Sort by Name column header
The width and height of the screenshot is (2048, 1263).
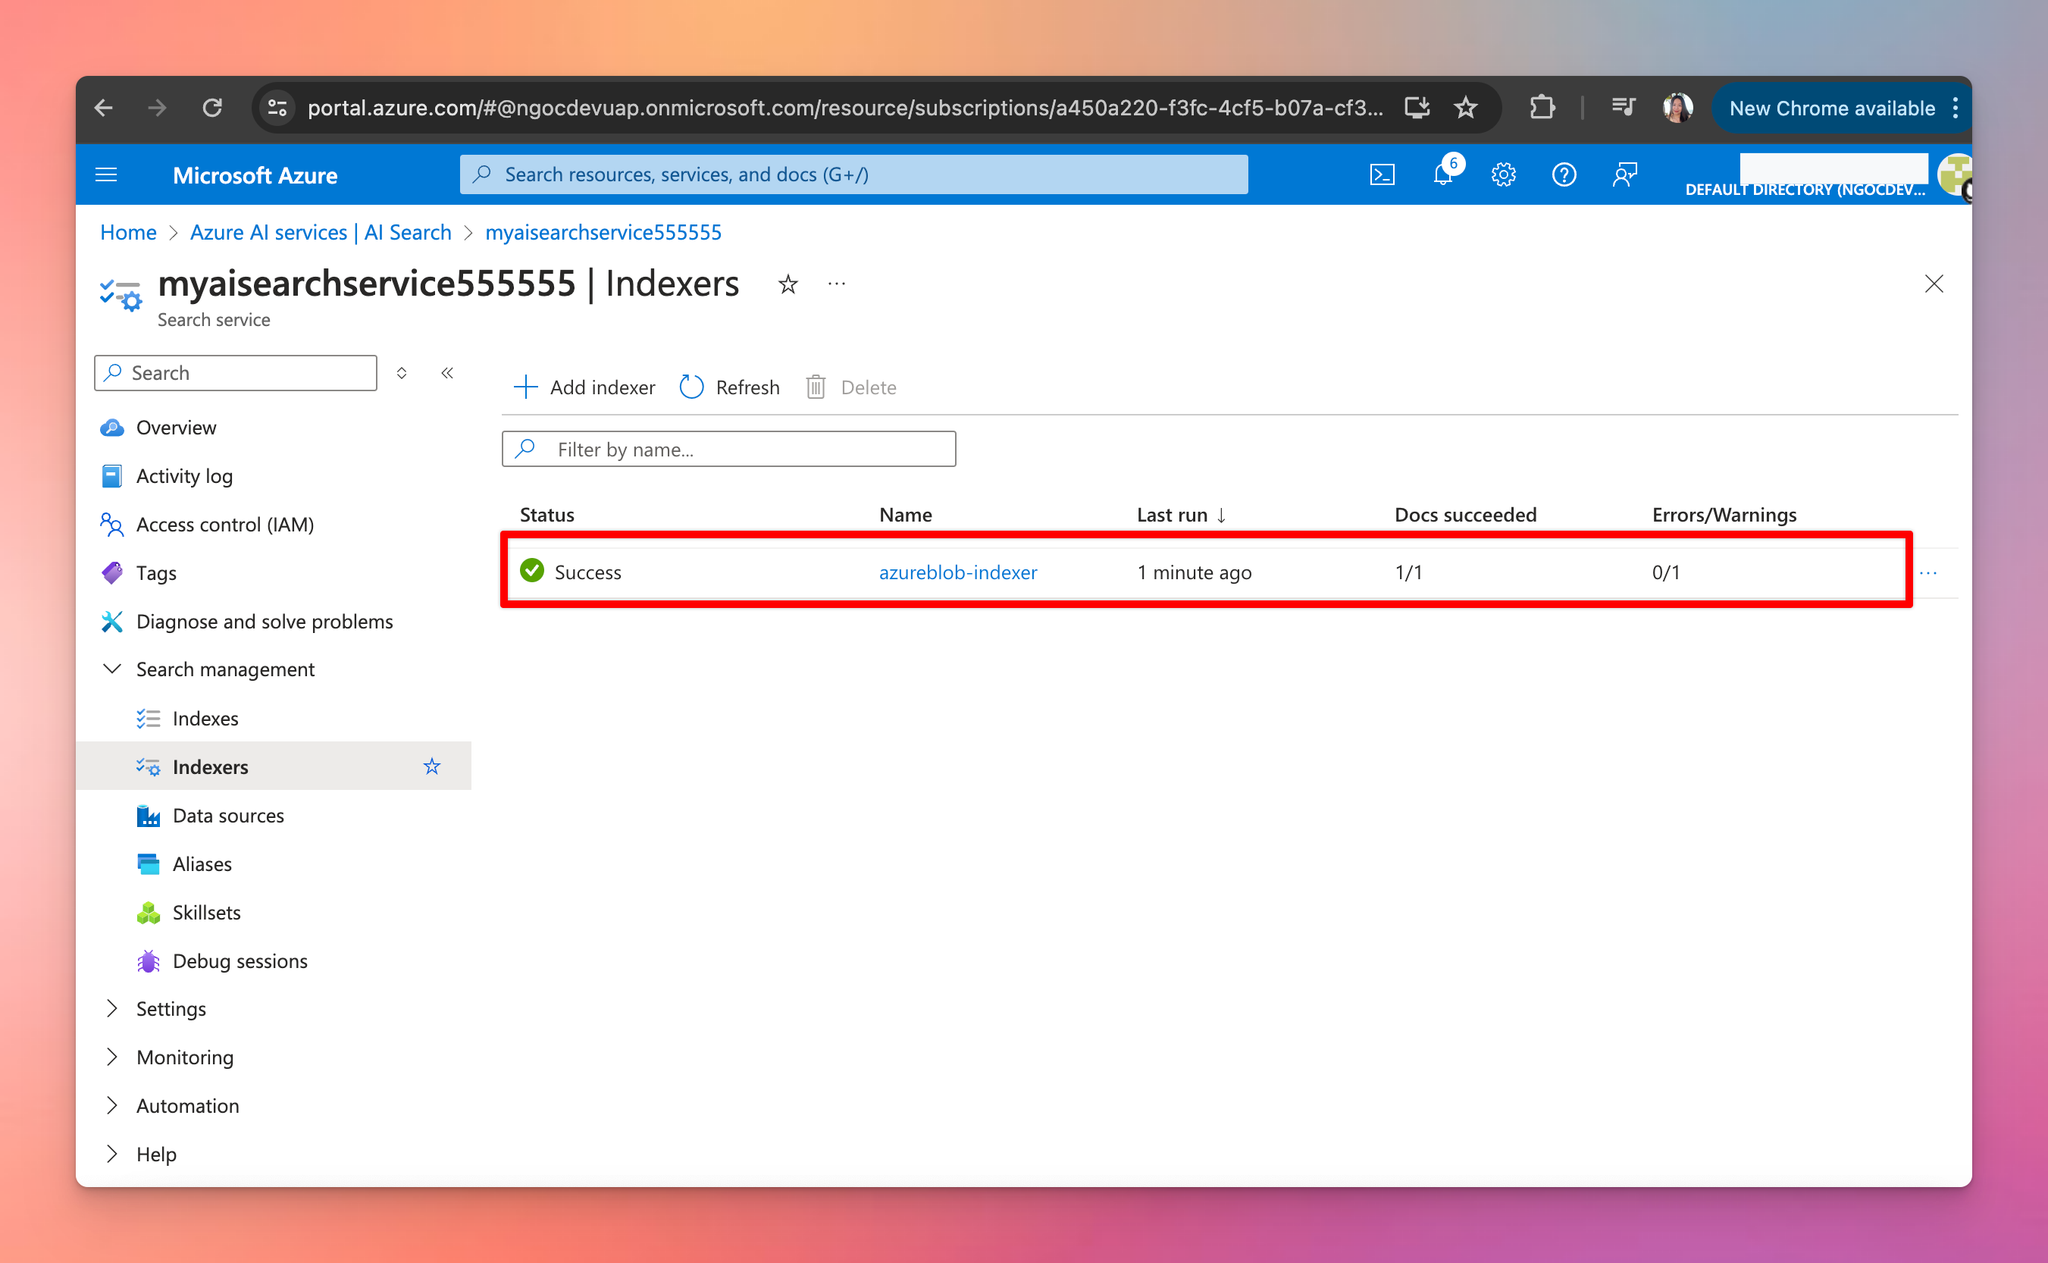(x=906, y=515)
